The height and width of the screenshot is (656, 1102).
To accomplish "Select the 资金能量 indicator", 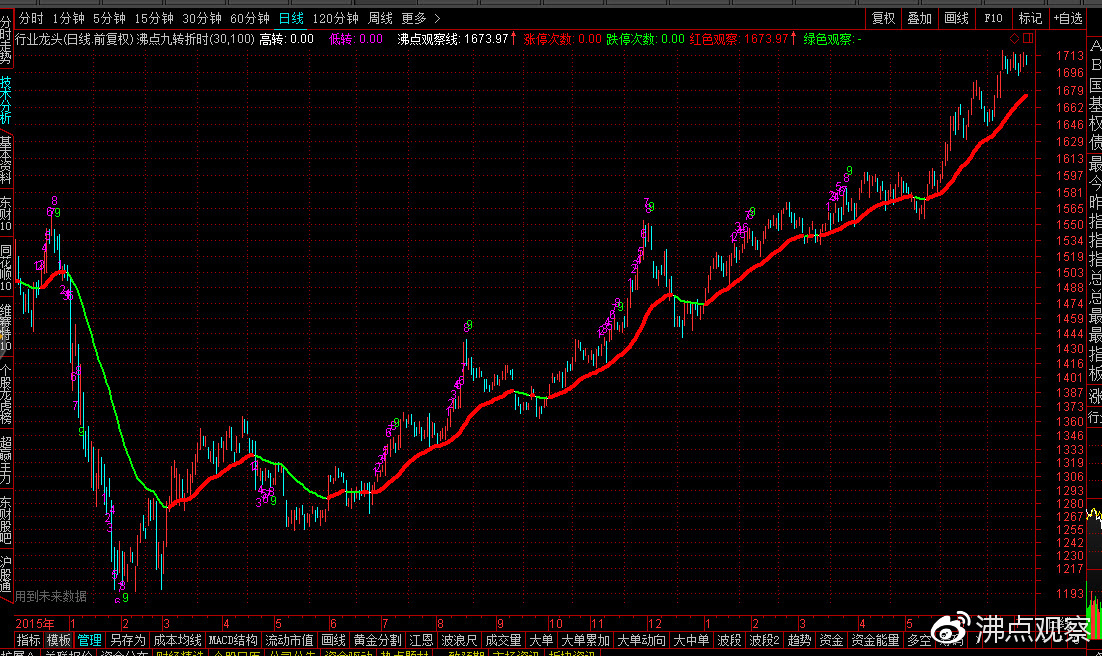I will [875, 641].
